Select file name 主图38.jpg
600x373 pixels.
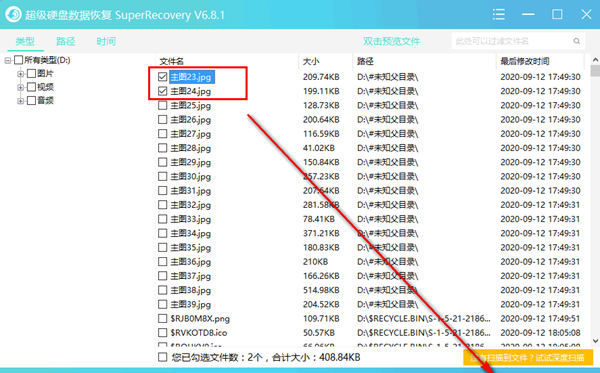pos(191,290)
